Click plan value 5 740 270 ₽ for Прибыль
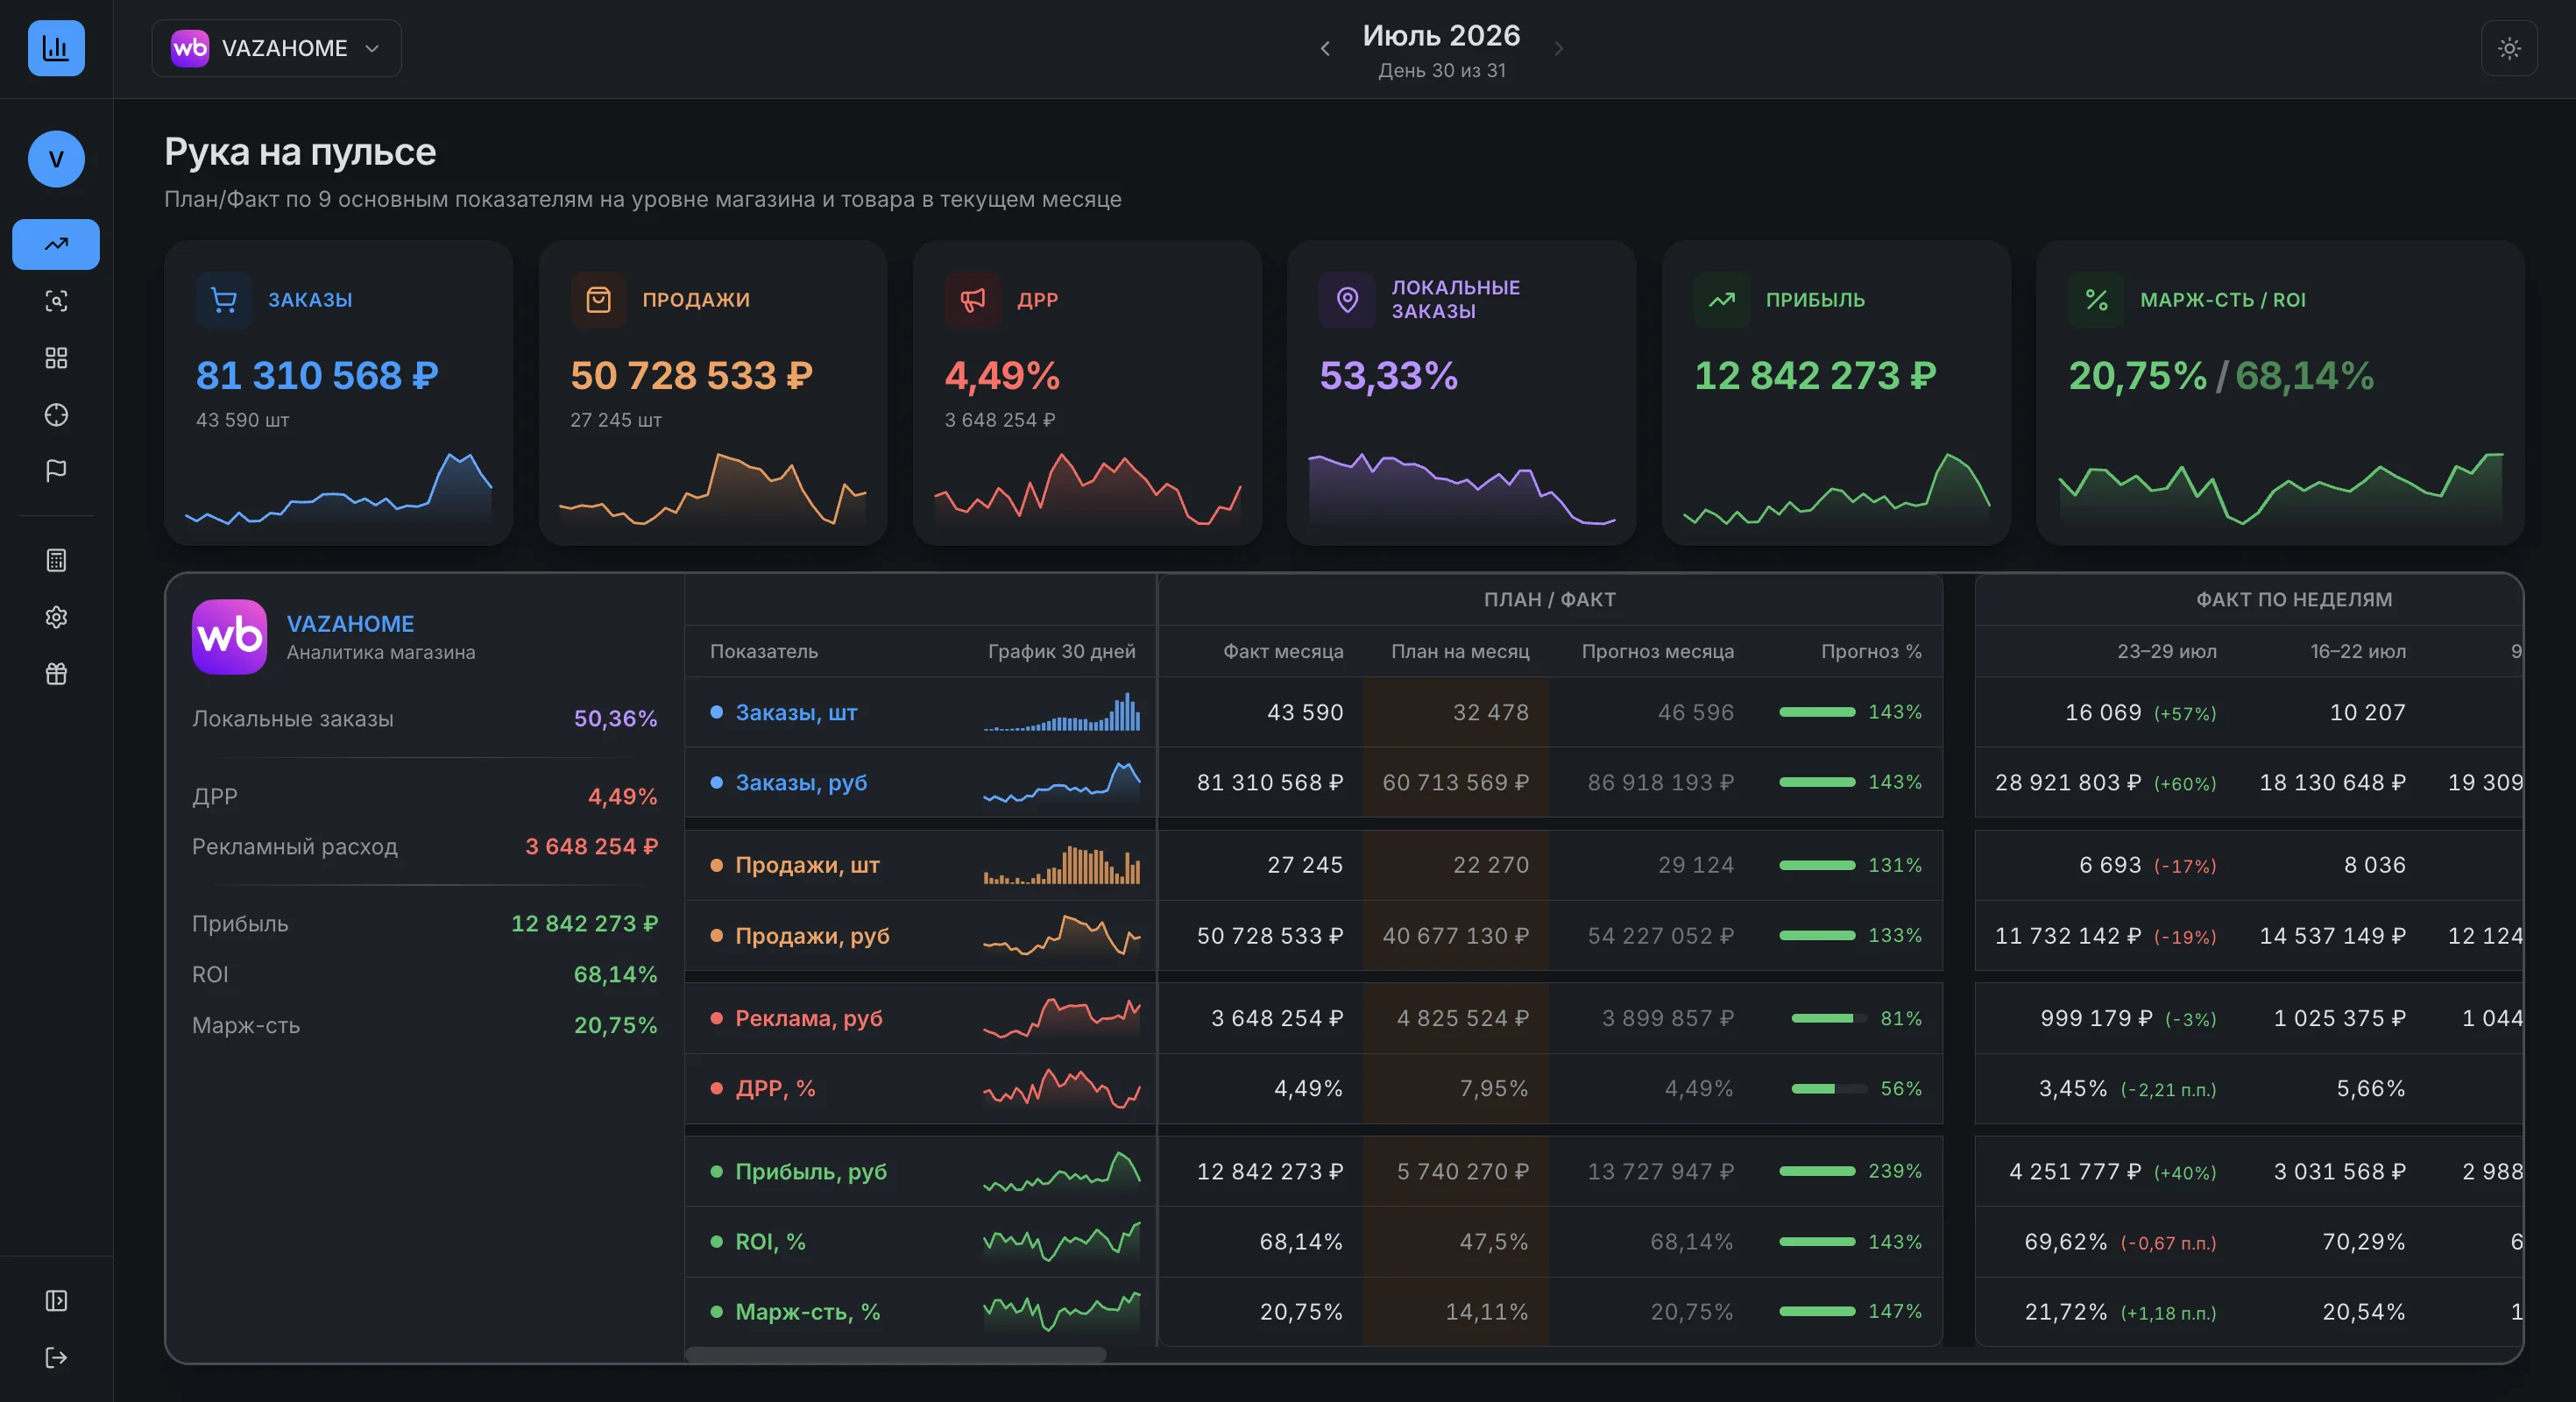This screenshot has height=1402, width=2576. [x=1462, y=1171]
